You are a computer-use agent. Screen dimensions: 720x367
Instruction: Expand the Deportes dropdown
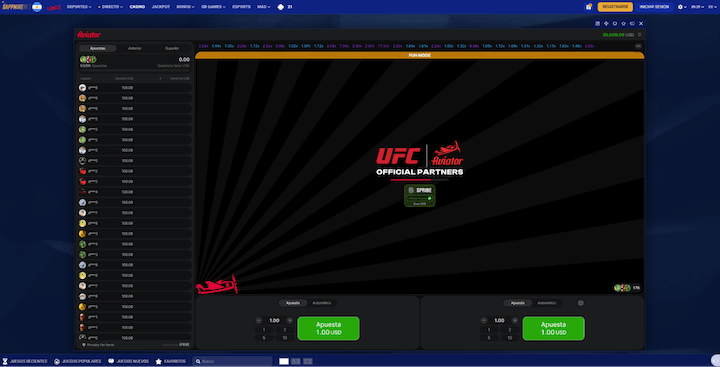(x=79, y=7)
